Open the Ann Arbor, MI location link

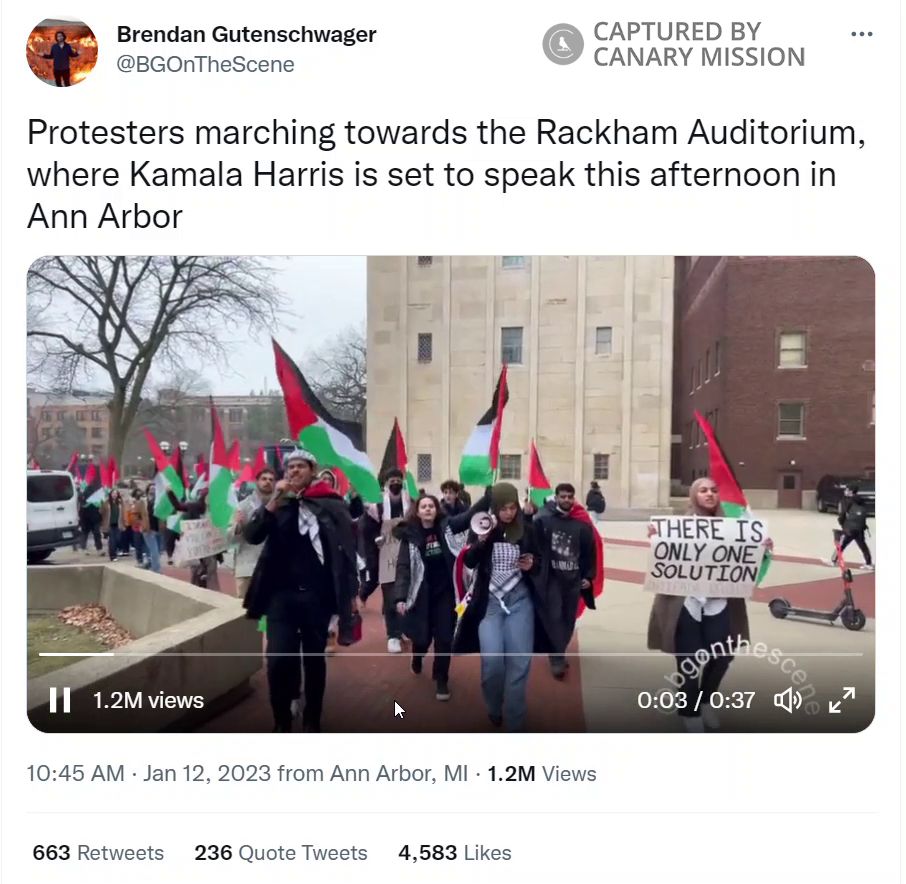399,773
